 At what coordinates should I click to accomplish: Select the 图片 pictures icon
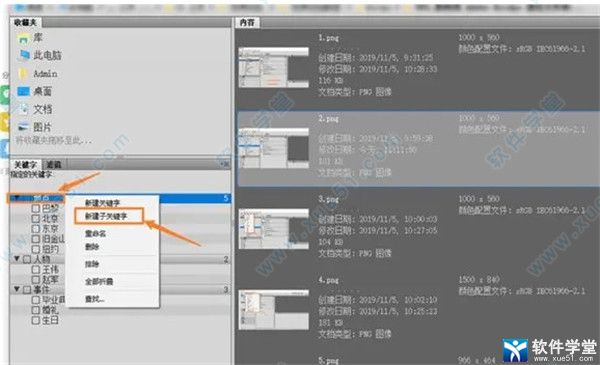point(23,127)
